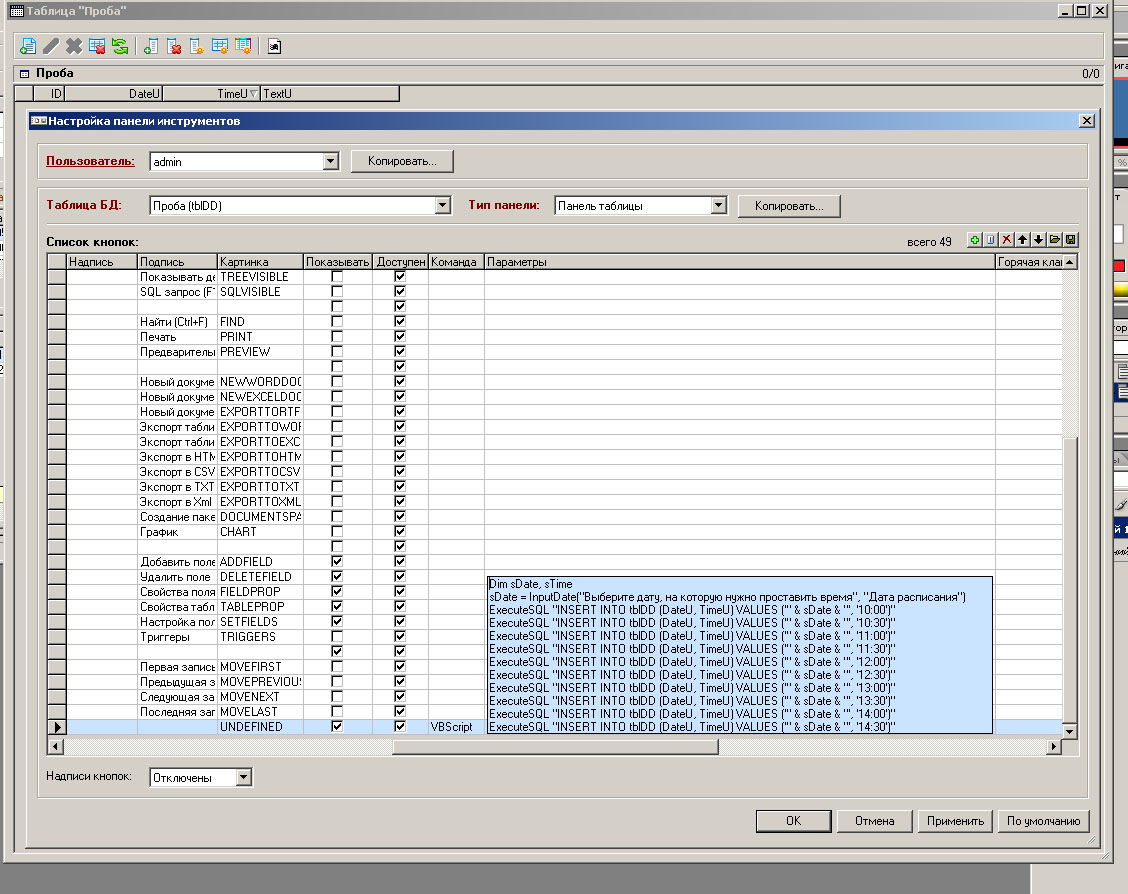Click the open folder load icon

coord(1055,240)
